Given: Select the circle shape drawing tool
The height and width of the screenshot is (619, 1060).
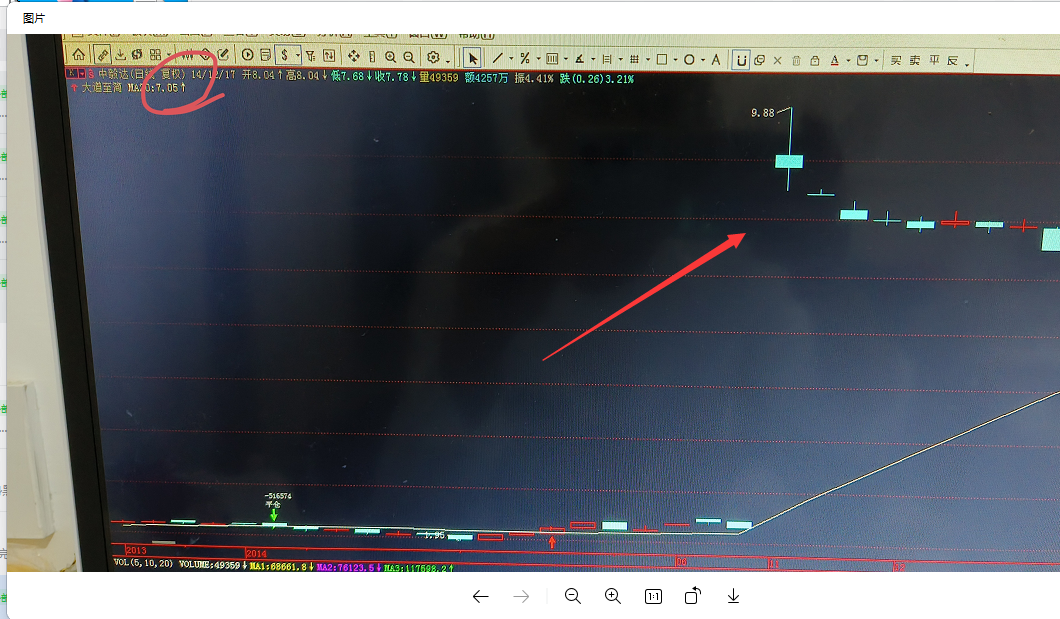Looking at the screenshot, I should pos(689,59).
